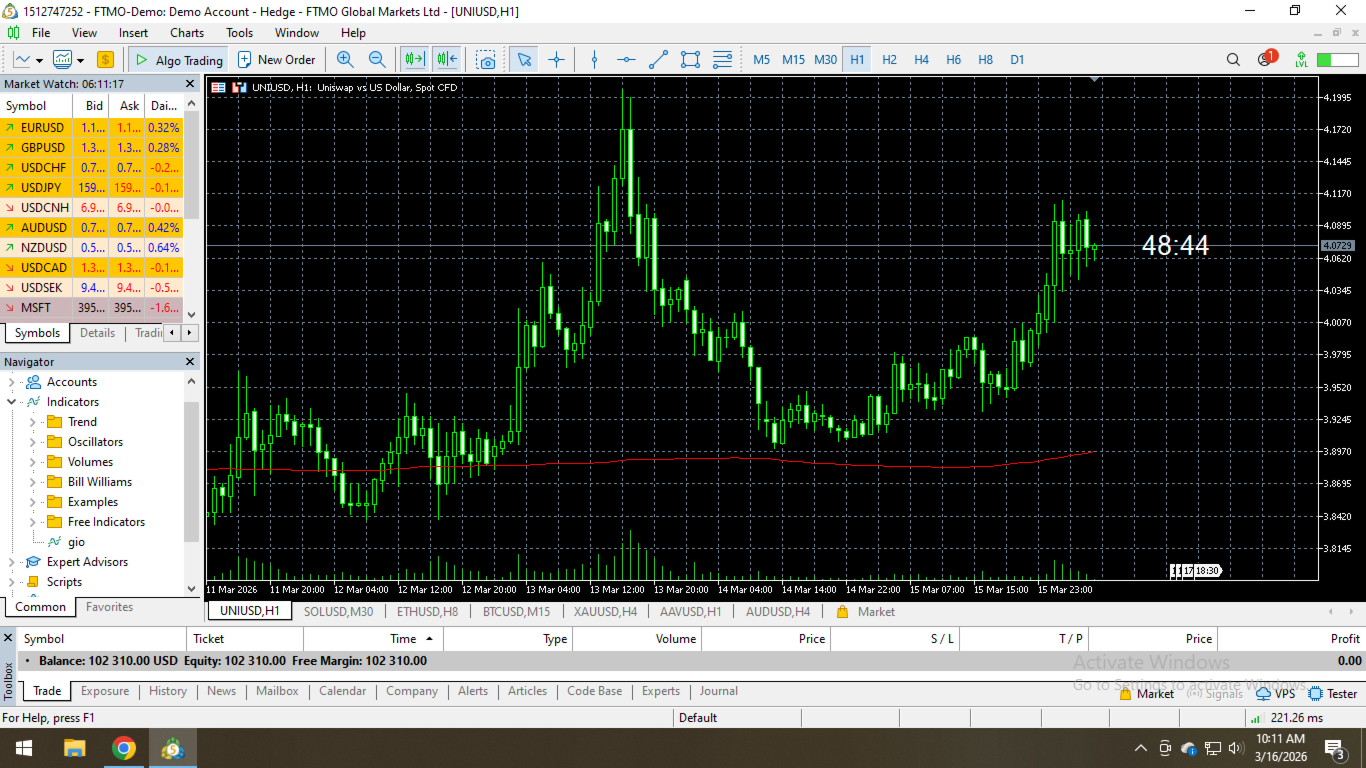Click the green connection battery indicator
The image size is (1366, 768).
coord(1337,60)
